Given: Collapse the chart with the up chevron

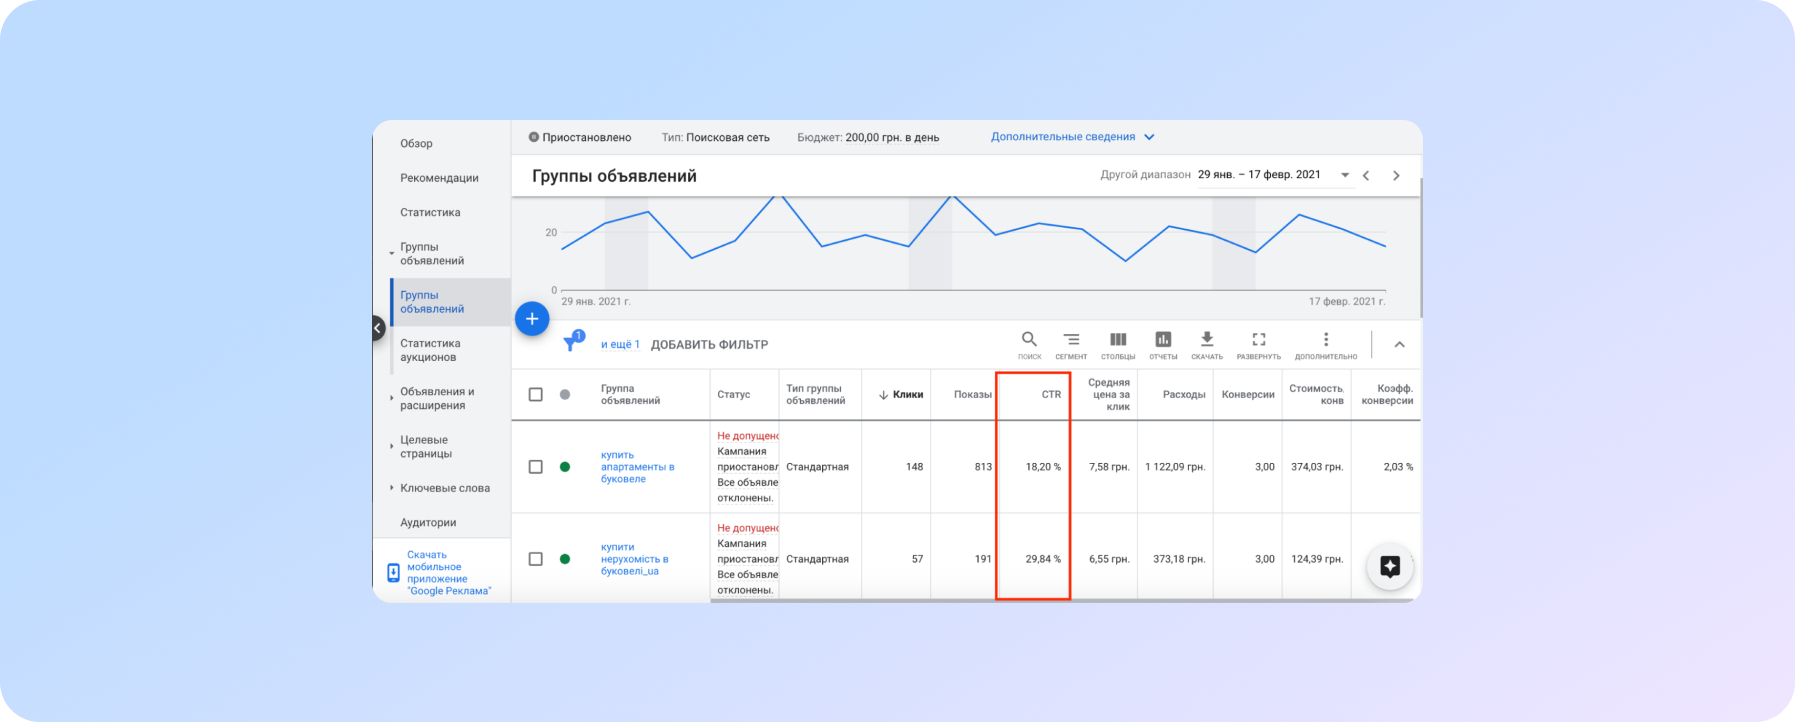Looking at the screenshot, I should [x=1399, y=345].
